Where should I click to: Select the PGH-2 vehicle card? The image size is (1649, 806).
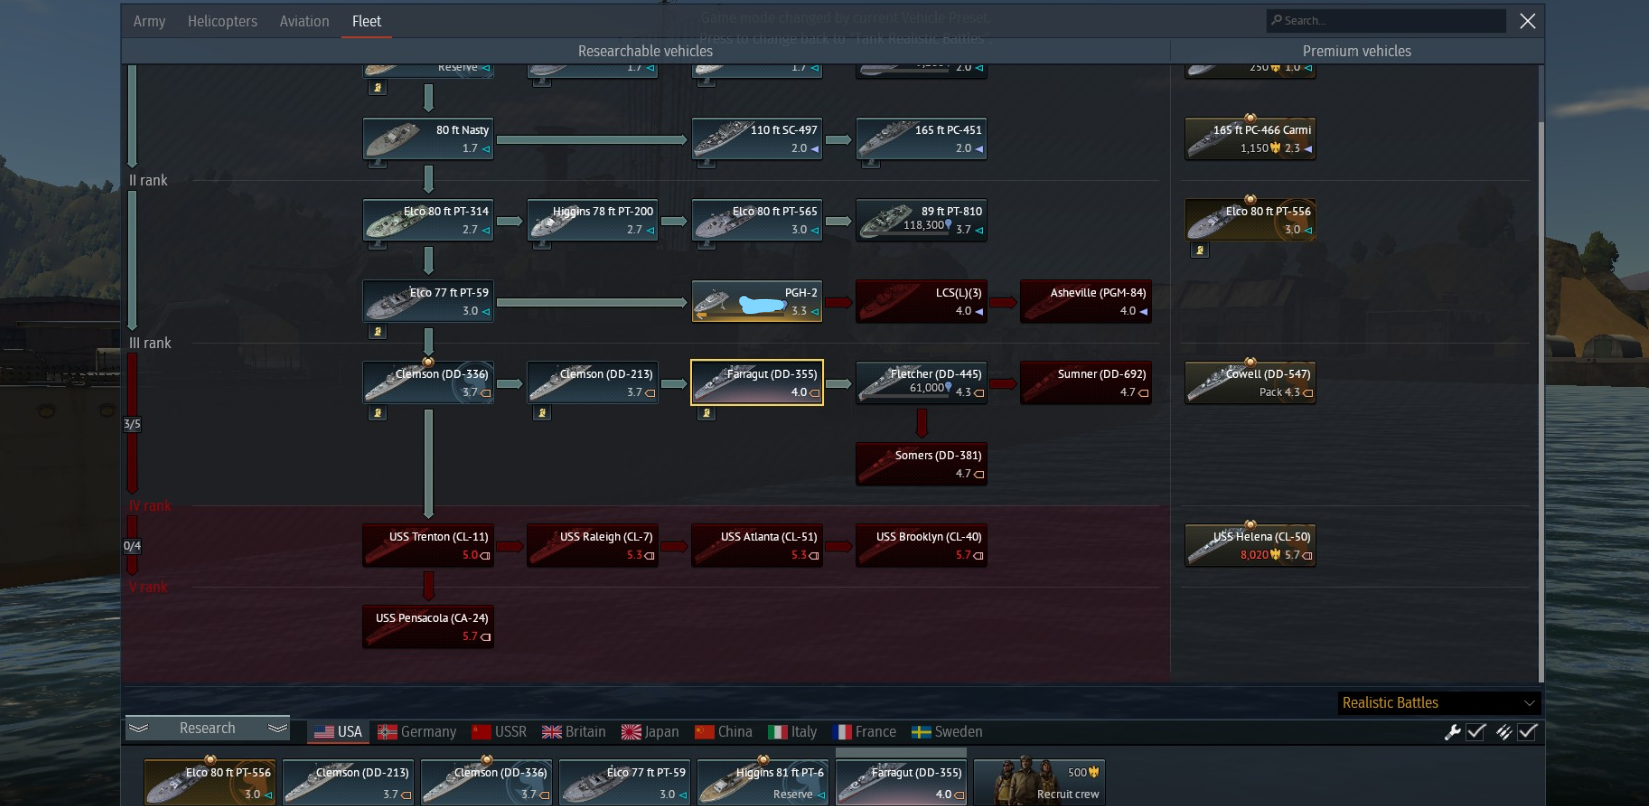pos(757,301)
